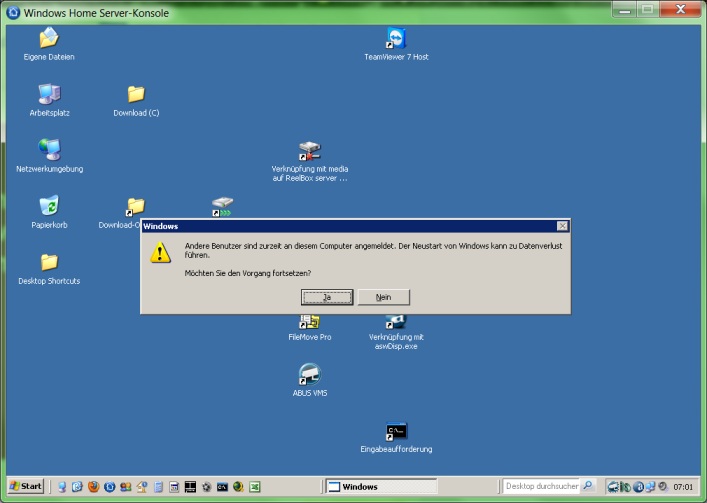The image size is (707, 503).
Task: Open the Desktop Shortcuts folder
Action: pyautogui.click(x=48, y=263)
